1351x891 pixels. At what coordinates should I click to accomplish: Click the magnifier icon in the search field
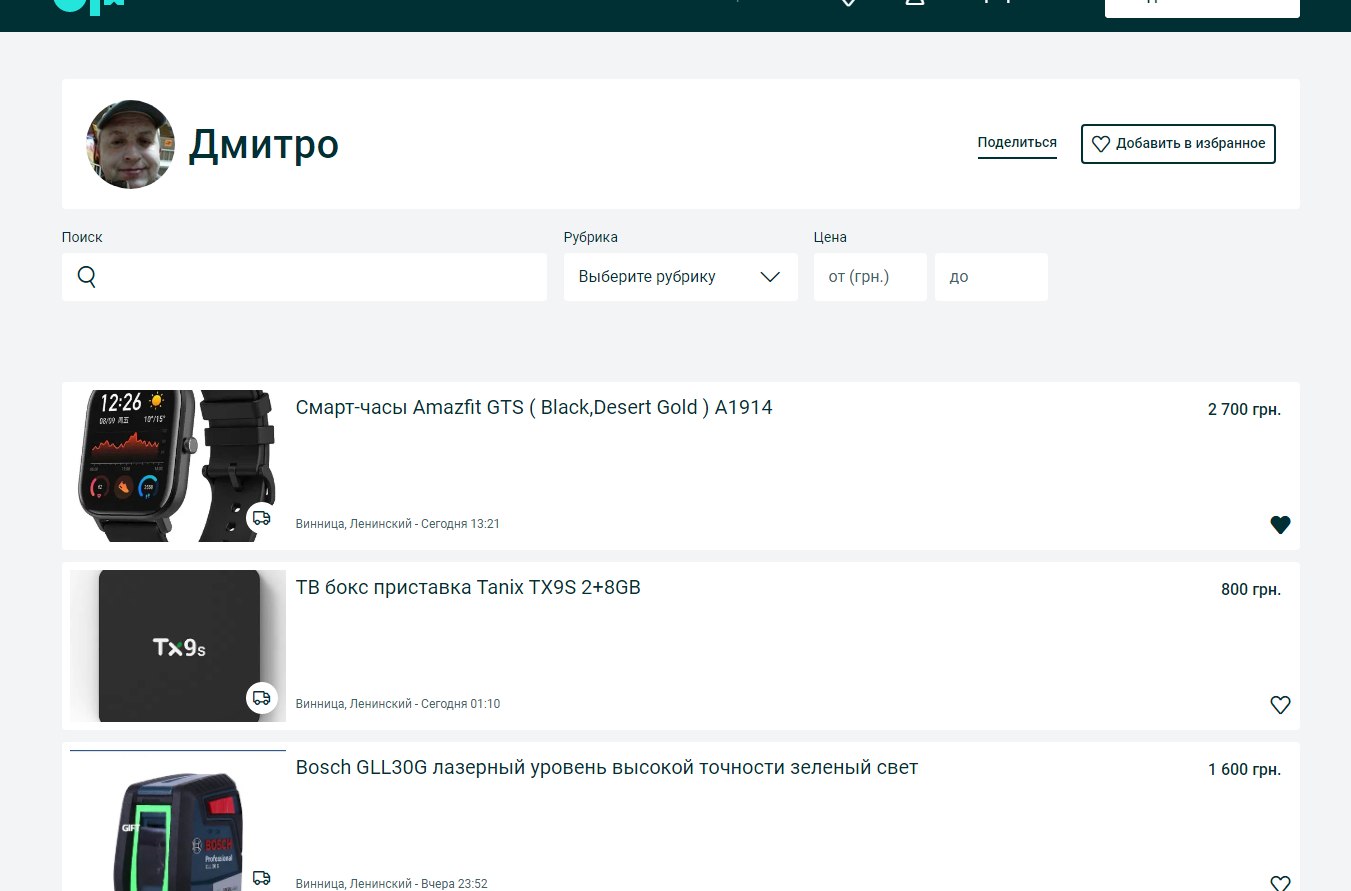click(x=86, y=277)
